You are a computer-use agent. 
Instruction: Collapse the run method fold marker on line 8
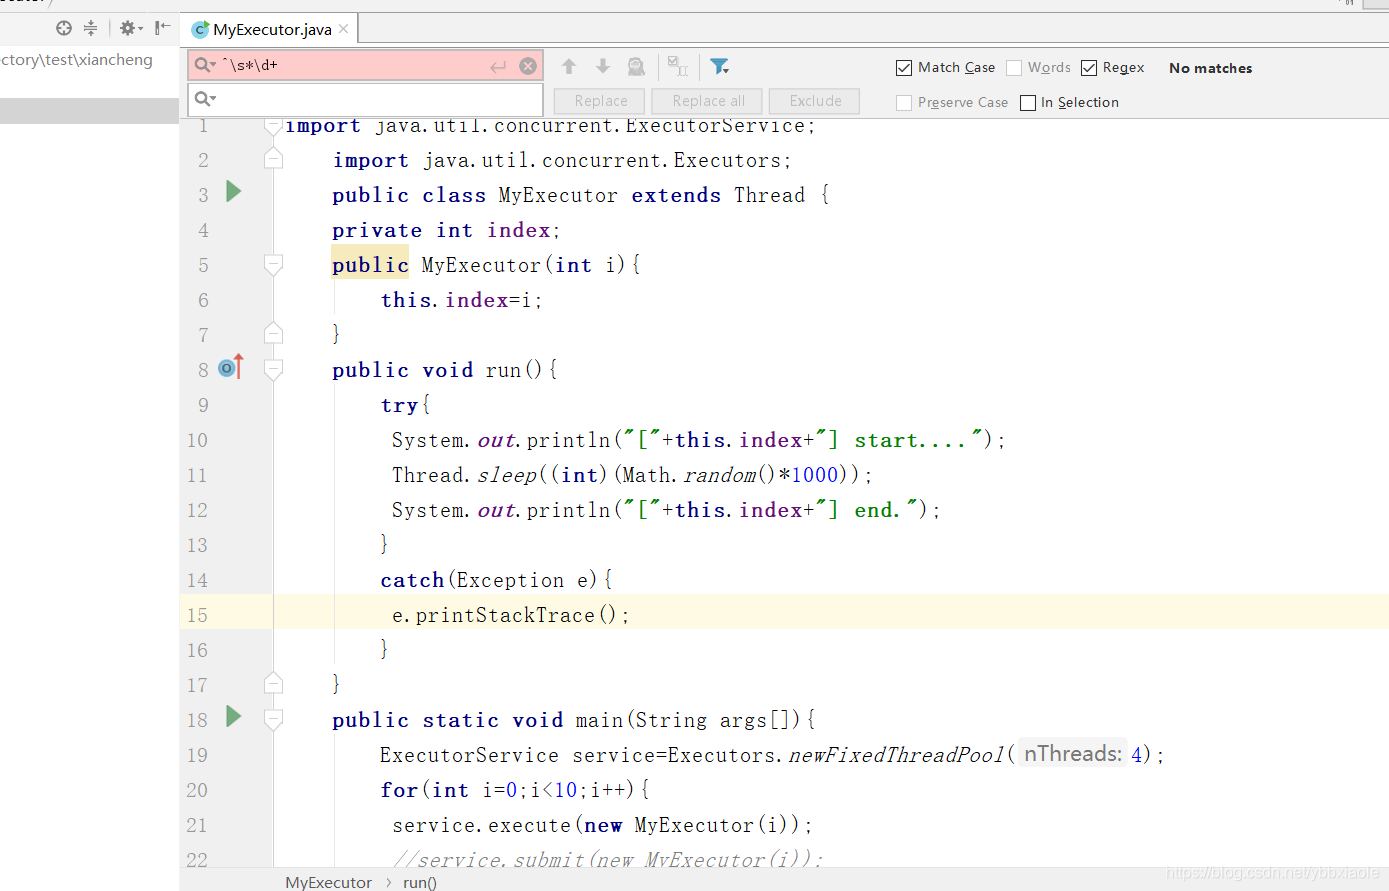coord(273,369)
